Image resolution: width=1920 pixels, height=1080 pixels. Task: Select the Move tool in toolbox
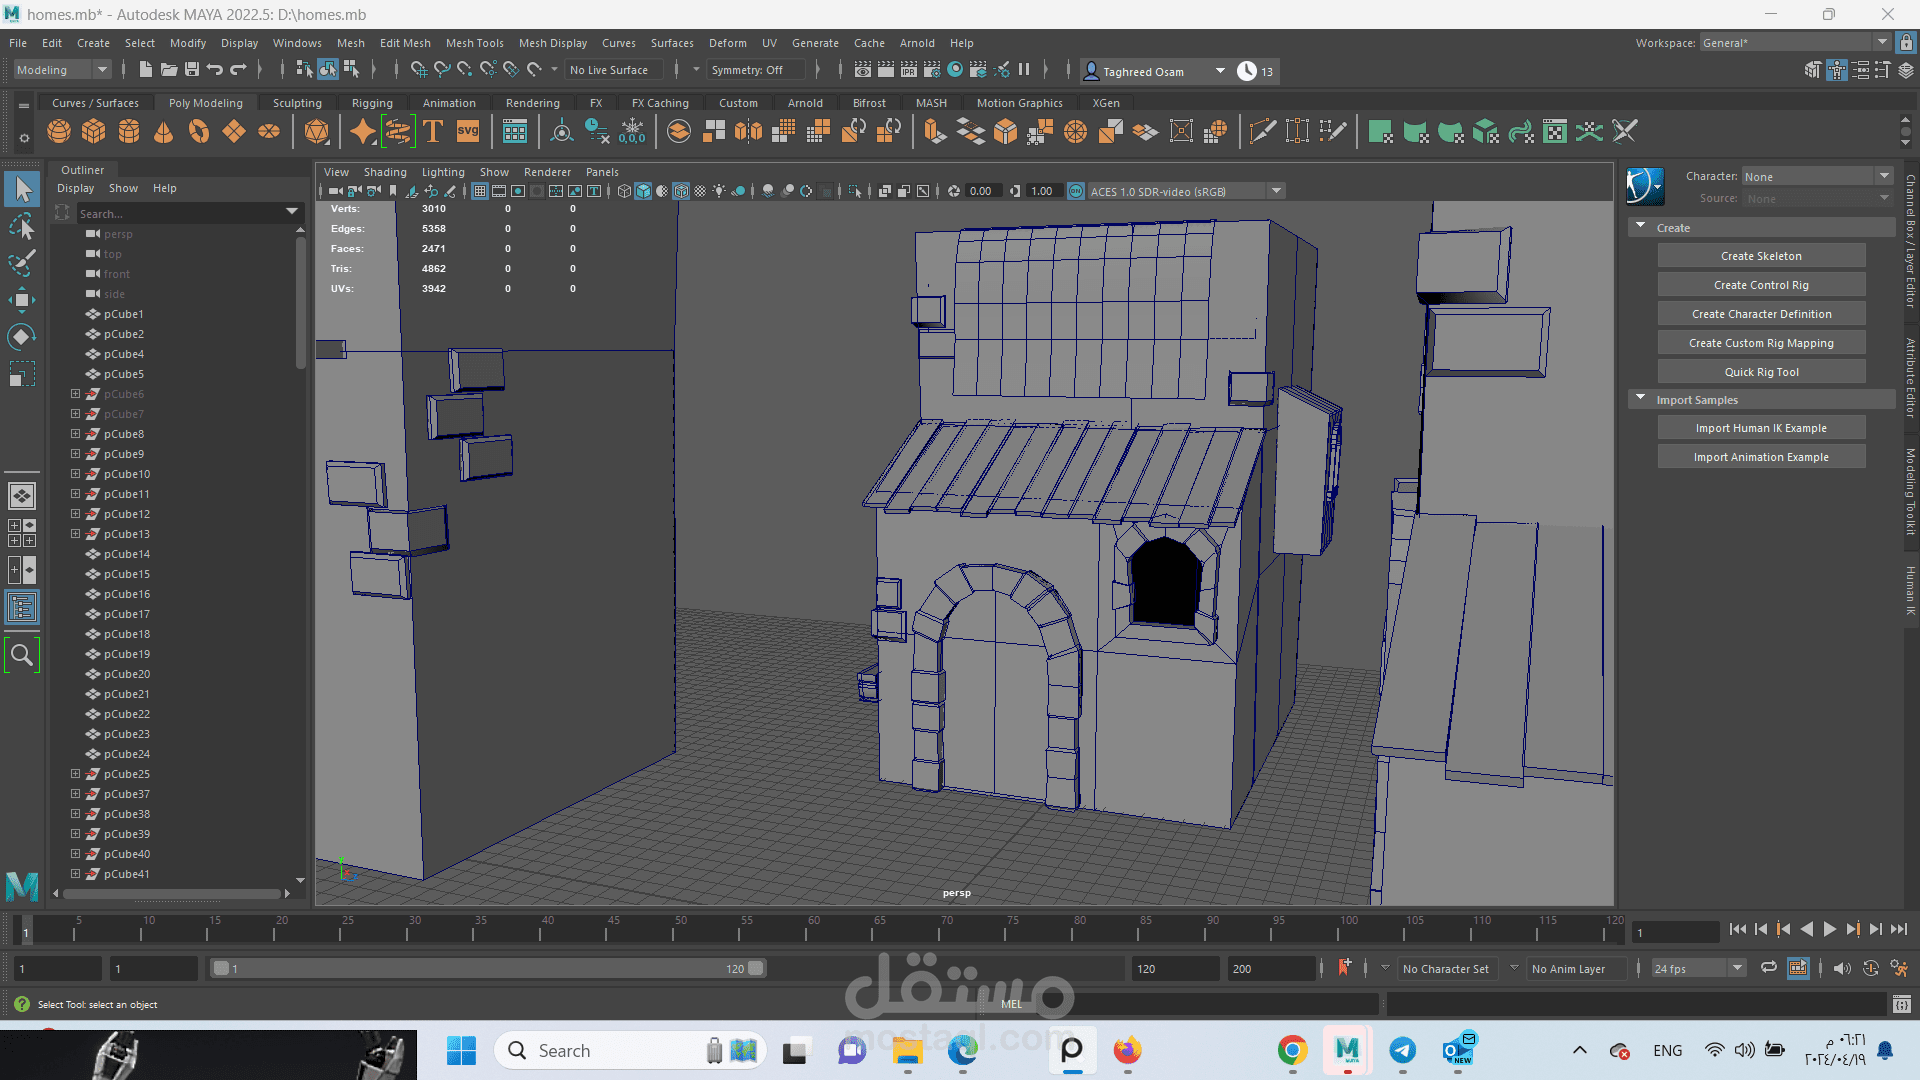pyautogui.click(x=22, y=300)
